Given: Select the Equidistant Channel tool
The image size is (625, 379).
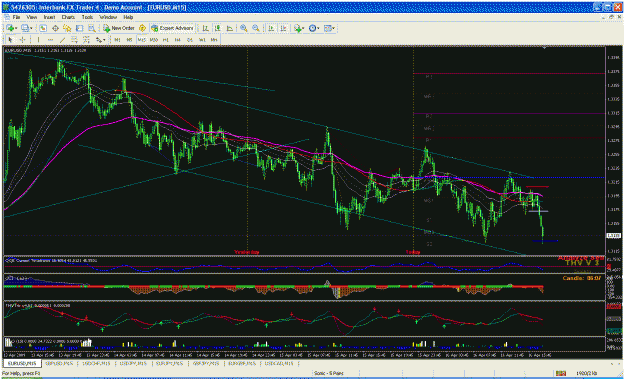Looking at the screenshot, I should tap(74, 40).
